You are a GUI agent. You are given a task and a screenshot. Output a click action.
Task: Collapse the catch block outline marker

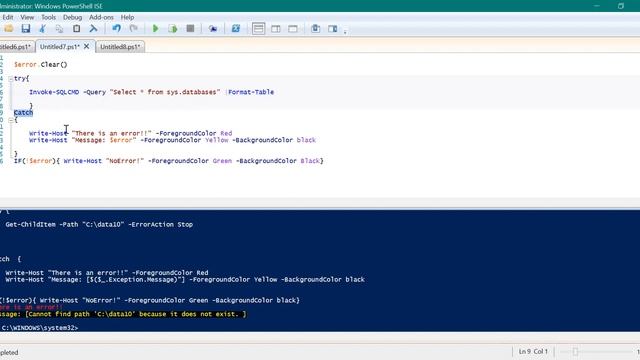point(11,120)
